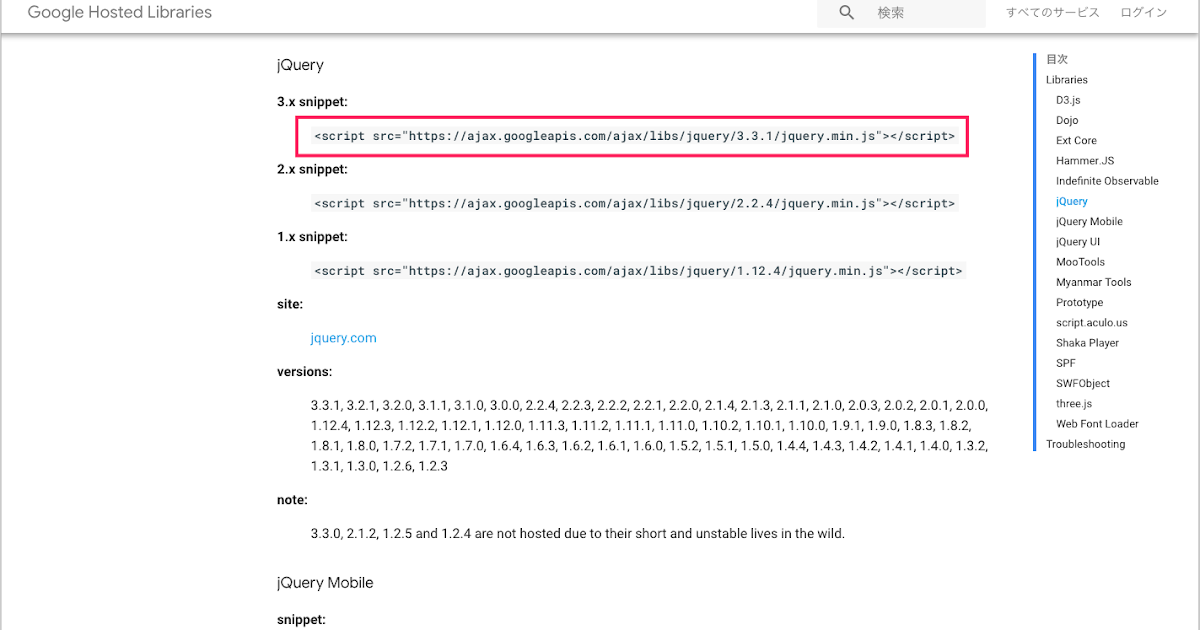This screenshot has height=630, width=1200.
Task: Jump to Ext Core in table of contents
Action: pyautogui.click(x=1076, y=141)
